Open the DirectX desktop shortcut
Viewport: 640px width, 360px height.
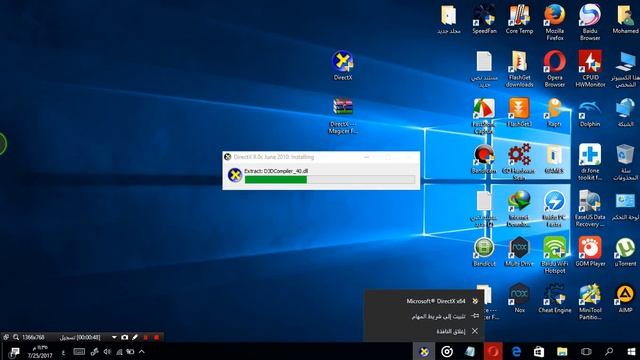(x=342, y=65)
